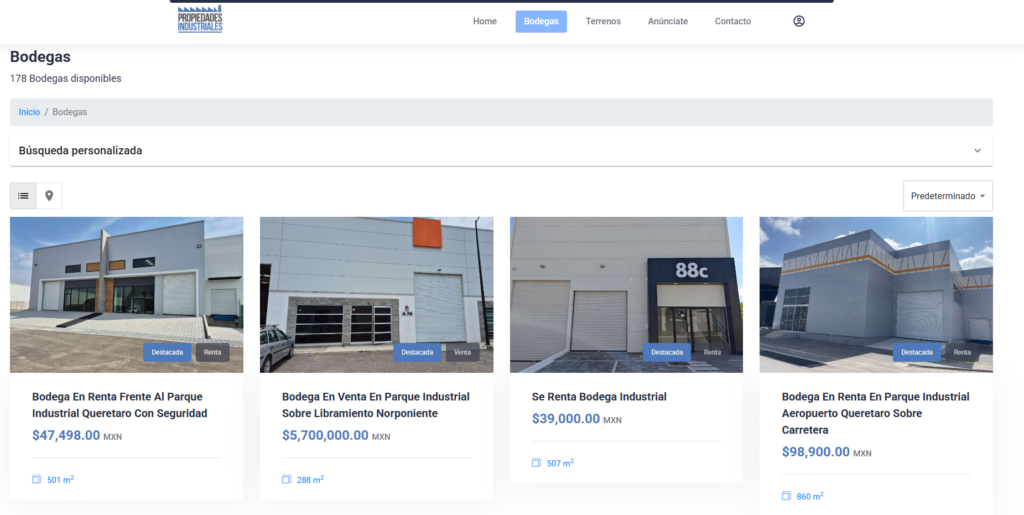Viewport: 1024px width, 515px height.
Task: Open Se Renta Bodega Industrial listing
Action: pos(599,397)
